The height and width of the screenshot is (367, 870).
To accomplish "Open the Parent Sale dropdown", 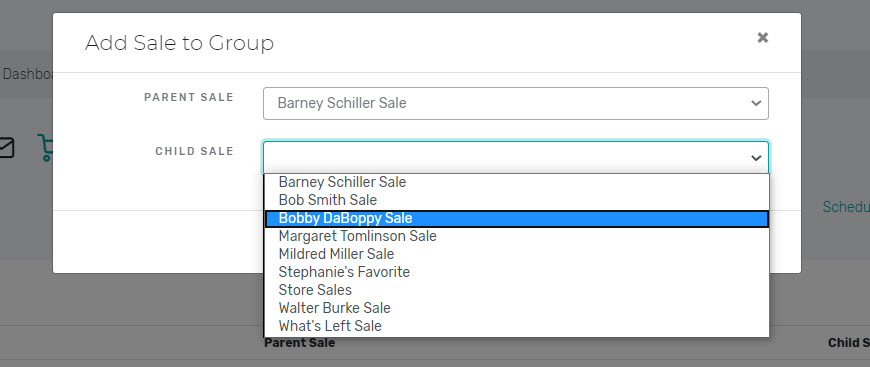I will point(515,103).
